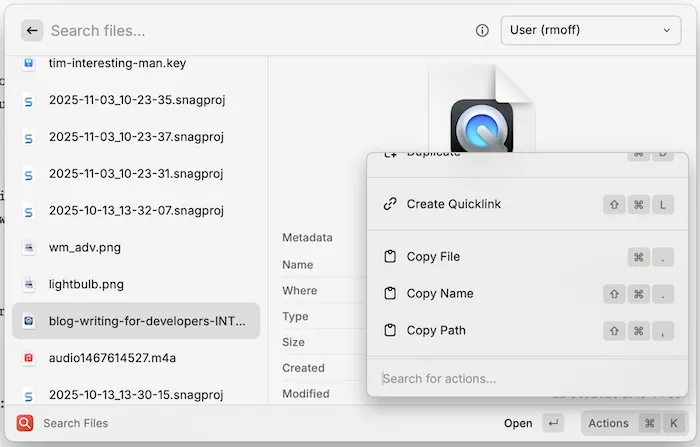Click the wm_adv.png file icon
700x447 pixels.
29,247
